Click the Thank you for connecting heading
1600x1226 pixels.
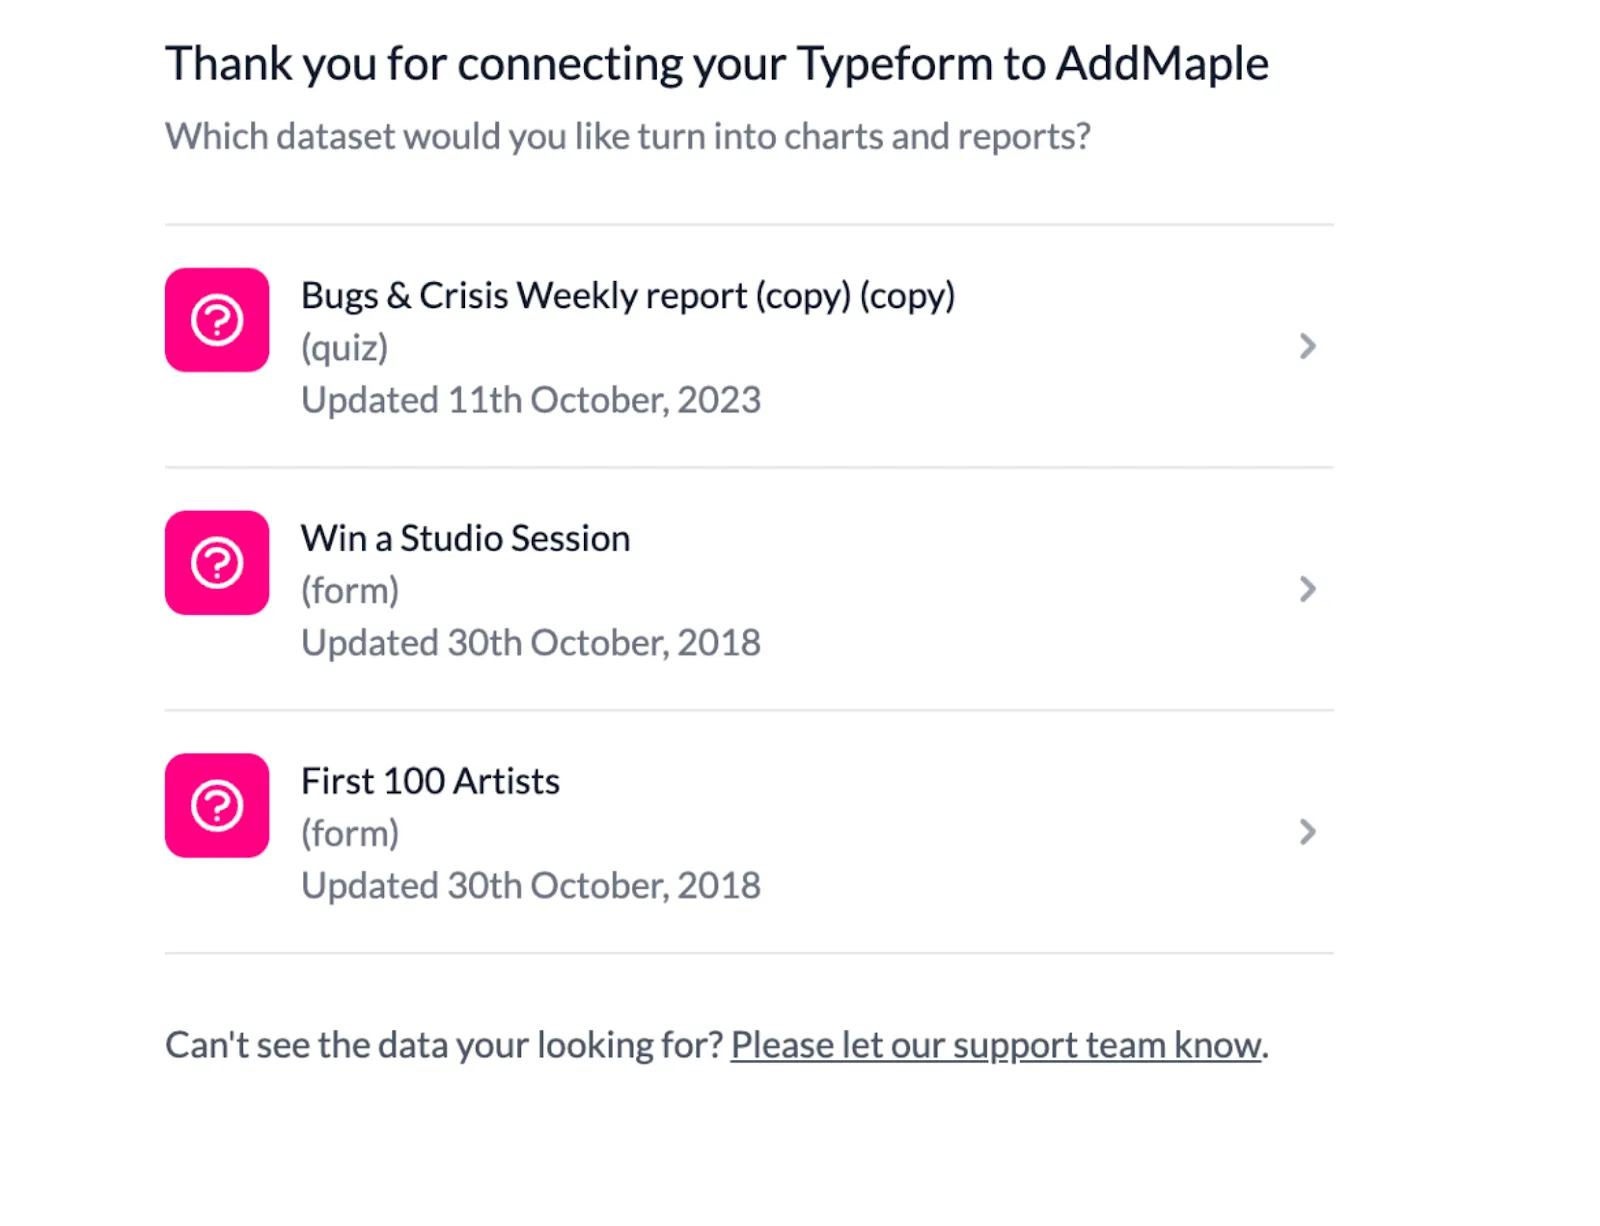click(717, 64)
